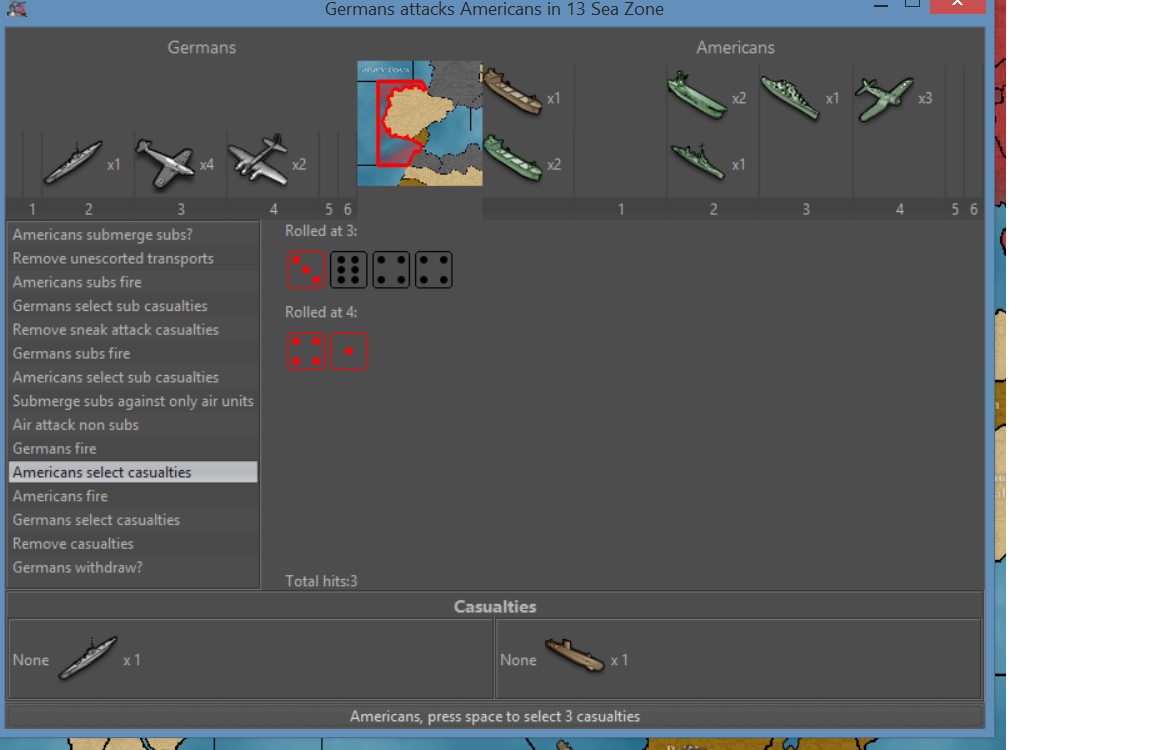Screen dimensions: 1152x750
Task: Select the 'Americans select casualties' step
Action: coord(133,472)
